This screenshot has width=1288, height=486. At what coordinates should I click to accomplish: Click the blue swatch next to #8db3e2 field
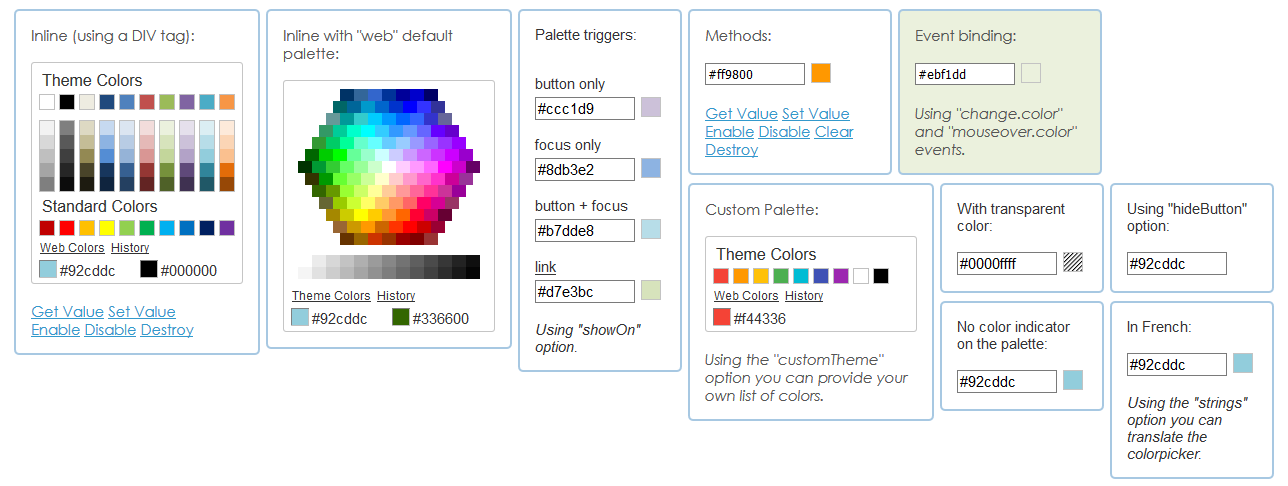[651, 168]
